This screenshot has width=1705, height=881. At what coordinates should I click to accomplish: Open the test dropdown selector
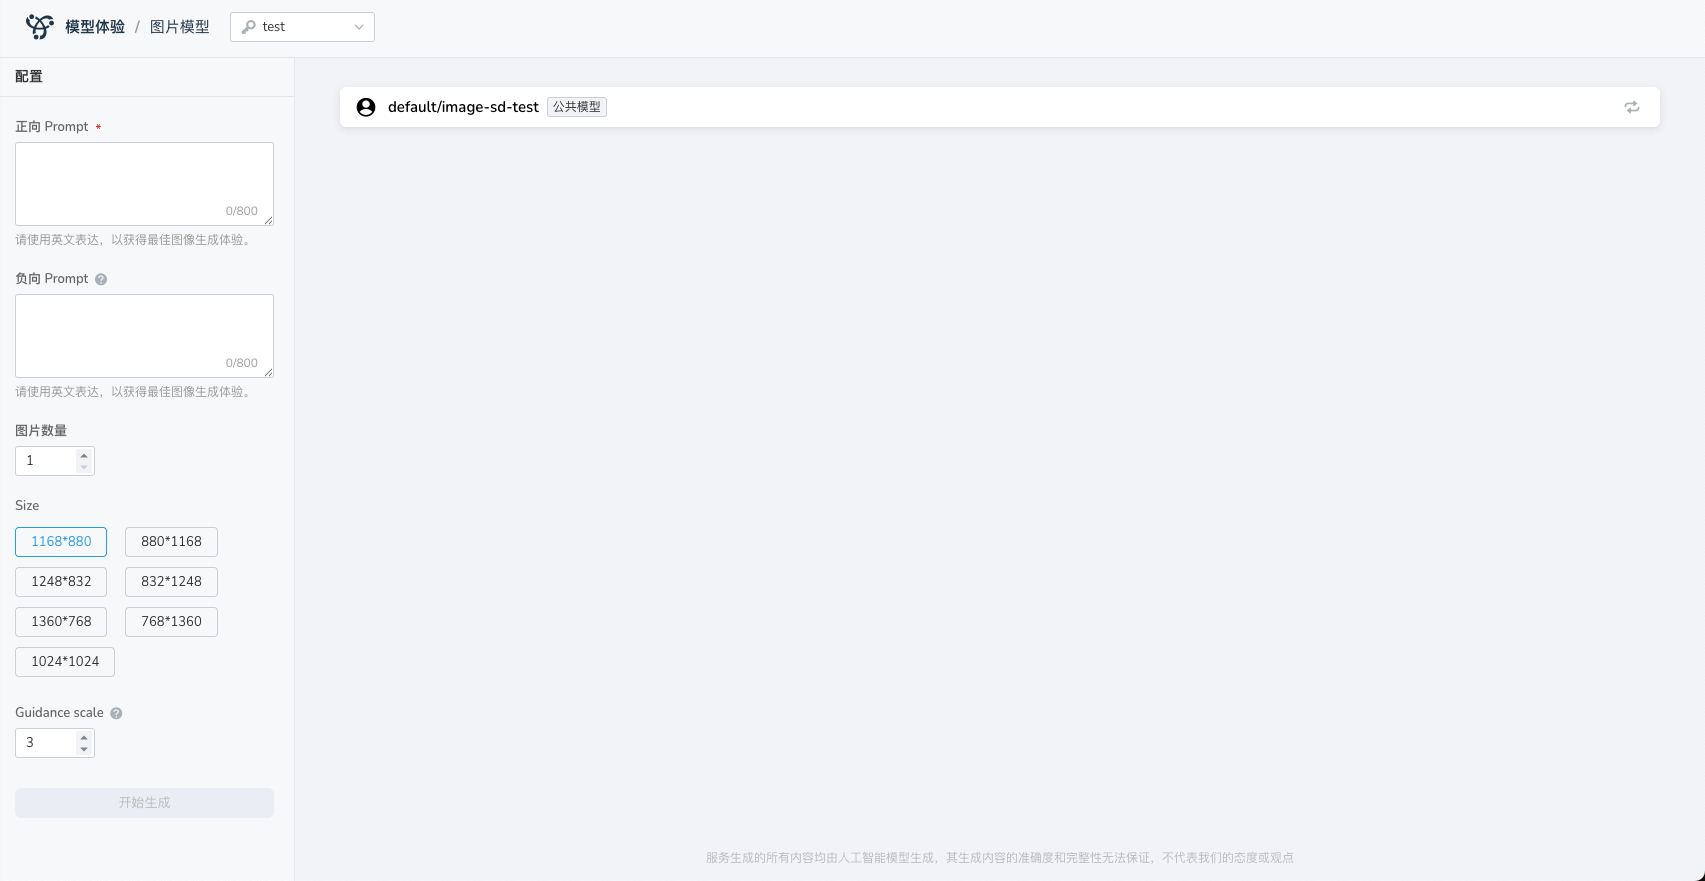pos(302,27)
